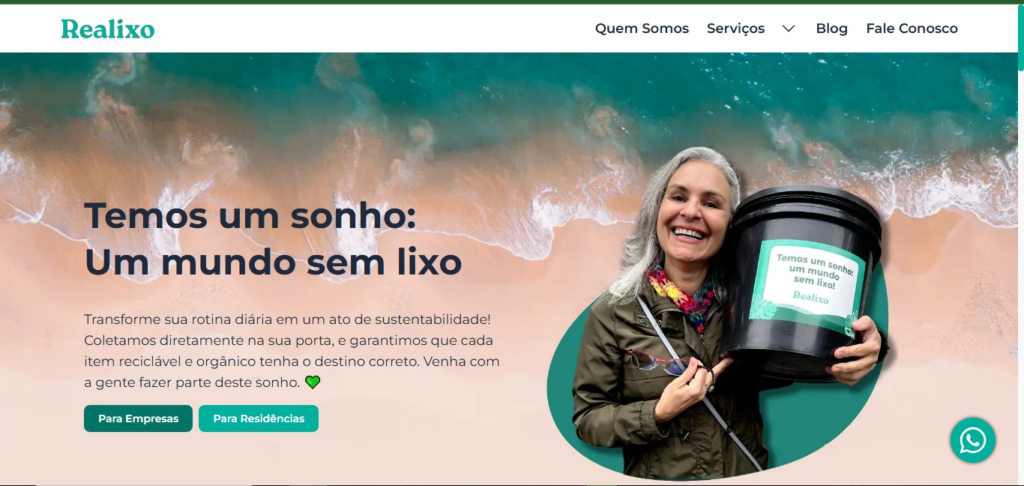Click the "Transforme sua rotina diária" paragraph

[x=291, y=351]
